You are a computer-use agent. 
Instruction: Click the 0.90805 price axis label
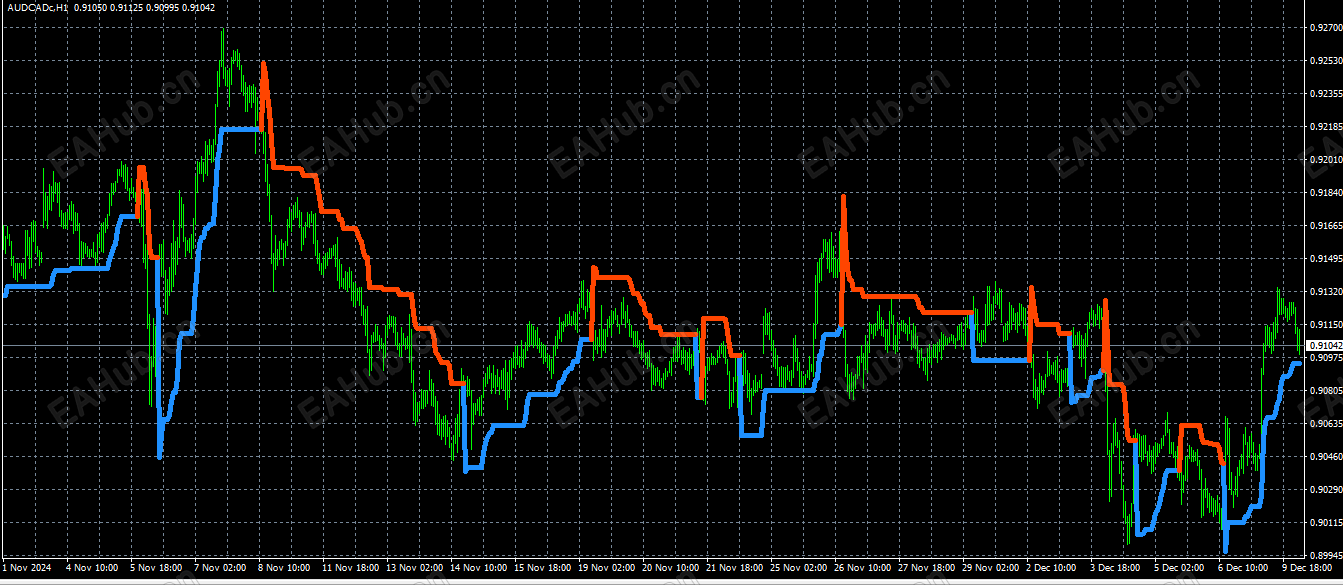1325,391
